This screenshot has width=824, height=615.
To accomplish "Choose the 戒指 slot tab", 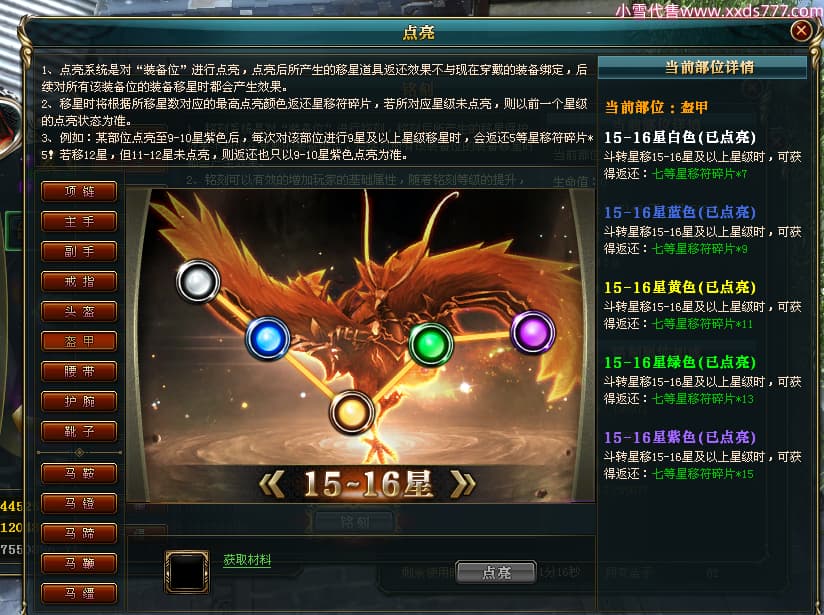I will 79,282.
